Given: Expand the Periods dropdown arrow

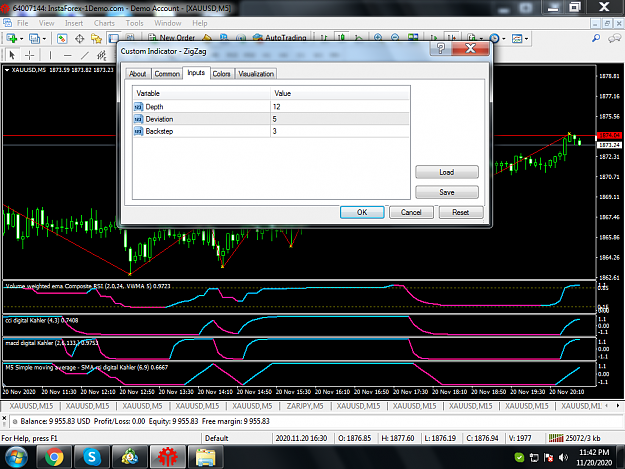Looking at the screenshot, I should pos(504,39).
